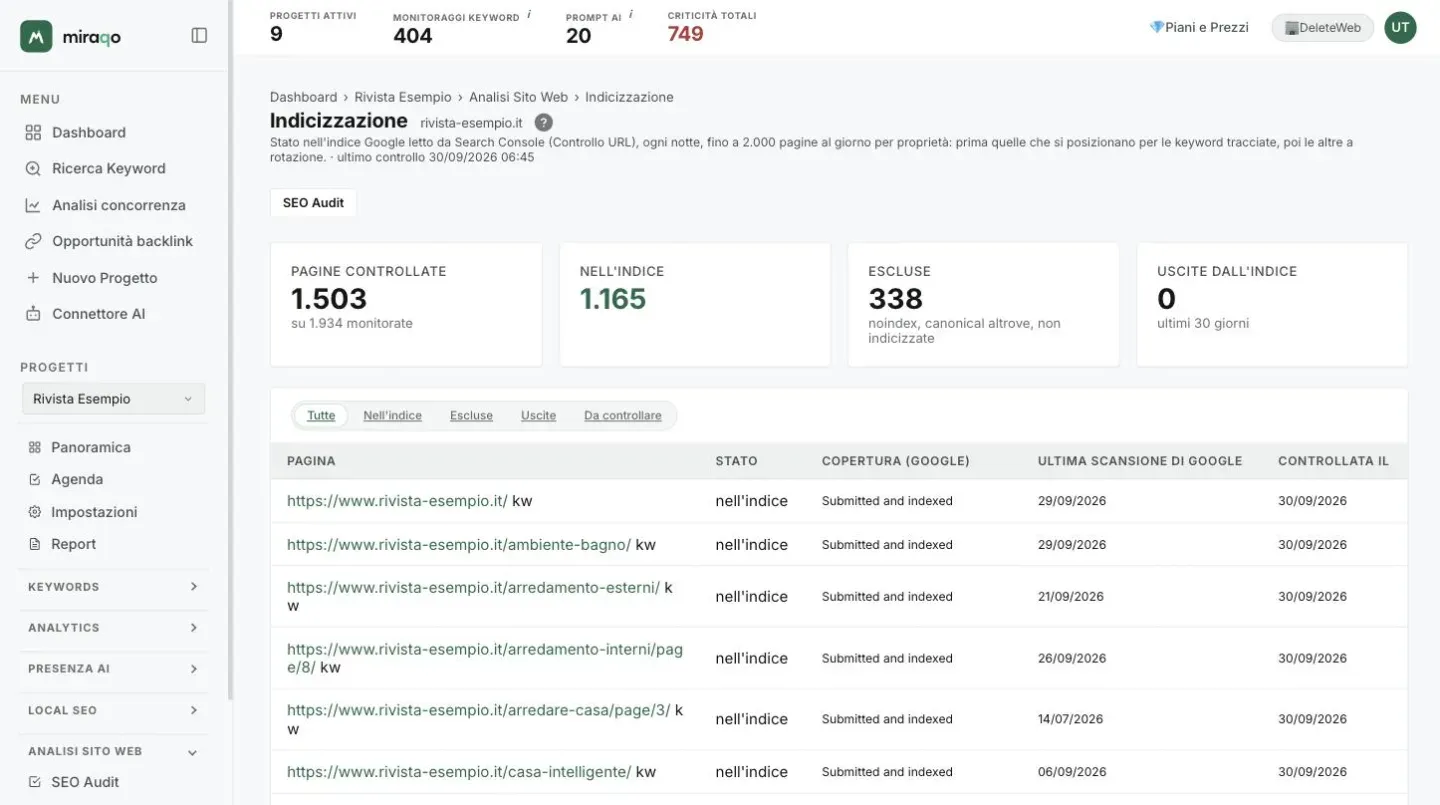The image size is (1440, 805).
Task: Switch to the Nell'indice filter tab
Action: 392,416
